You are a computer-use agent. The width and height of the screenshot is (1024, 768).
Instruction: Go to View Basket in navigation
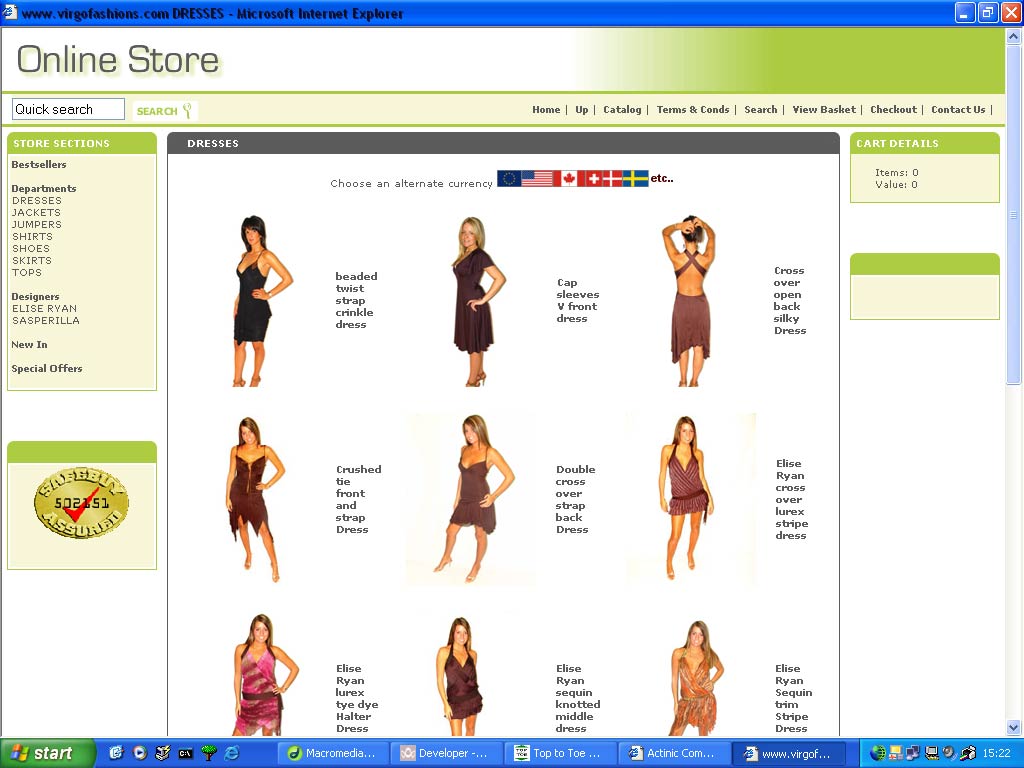click(x=824, y=110)
